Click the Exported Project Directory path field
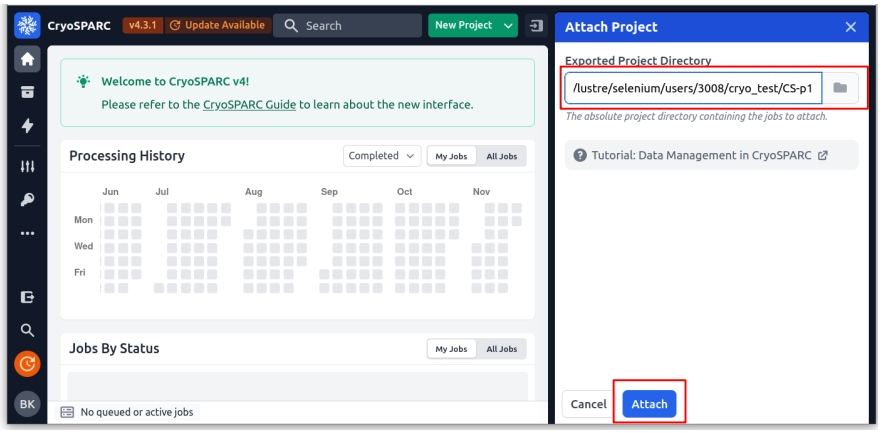882x433 pixels. pos(693,88)
